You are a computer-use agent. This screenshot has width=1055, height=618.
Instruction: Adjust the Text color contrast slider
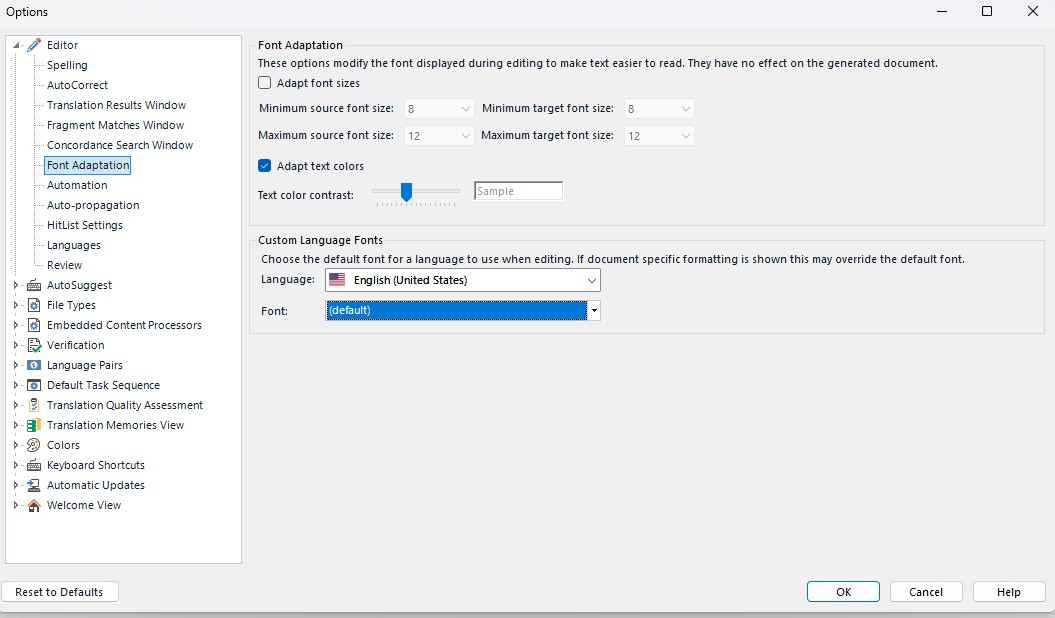coord(405,194)
